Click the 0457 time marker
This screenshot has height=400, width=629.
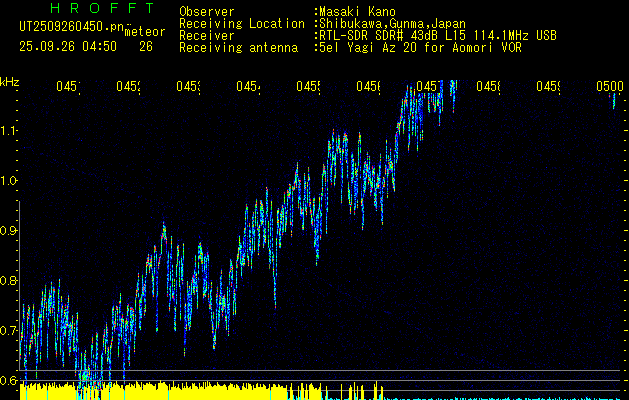coord(428,86)
